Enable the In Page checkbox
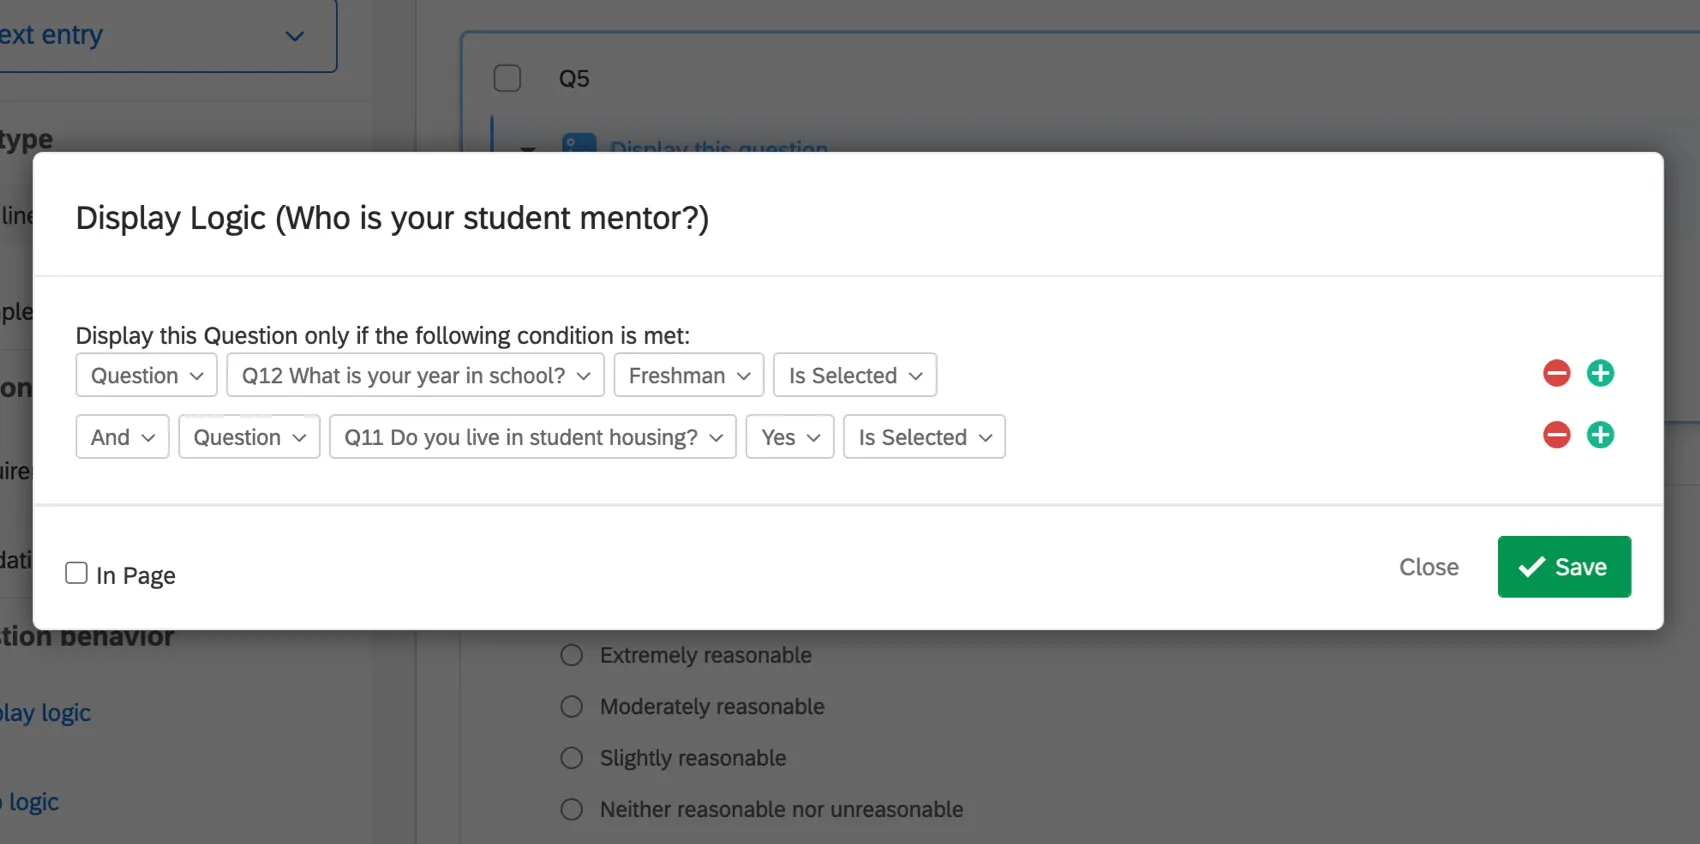 pyautogui.click(x=77, y=572)
